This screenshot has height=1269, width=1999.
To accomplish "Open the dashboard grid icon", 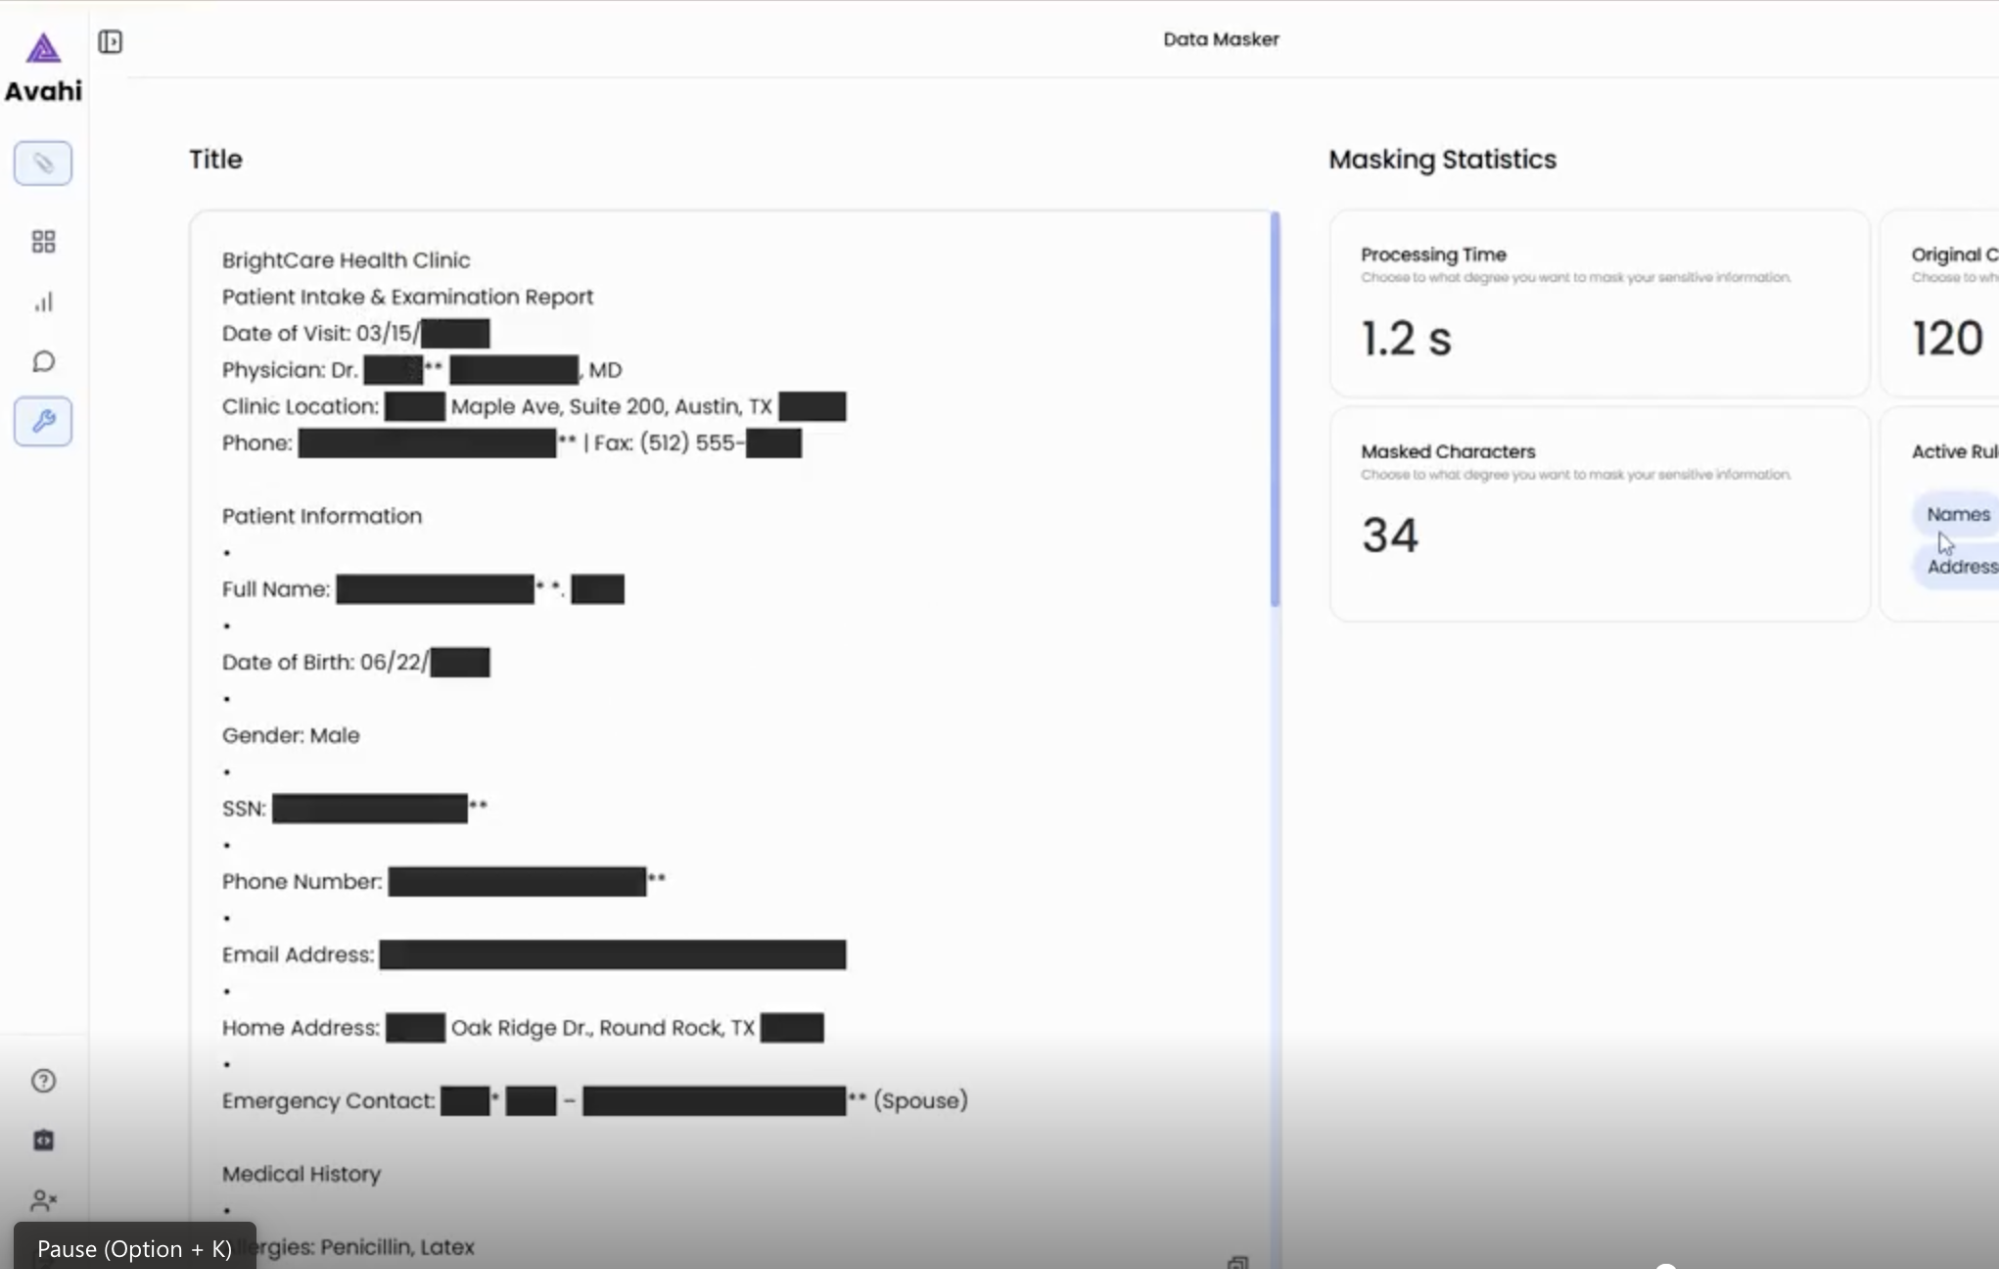I will (x=43, y=242).
